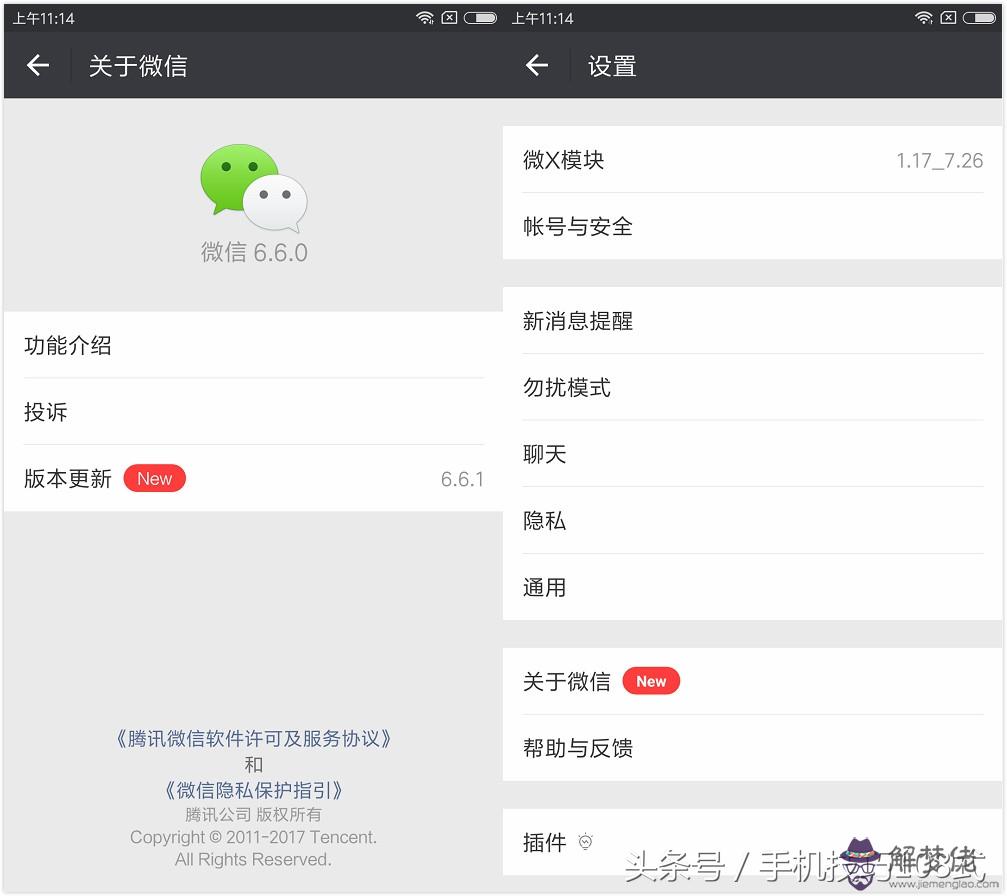Open 插件 entry
Viewport: 1007px width, 896px height.
coord(752,841)
